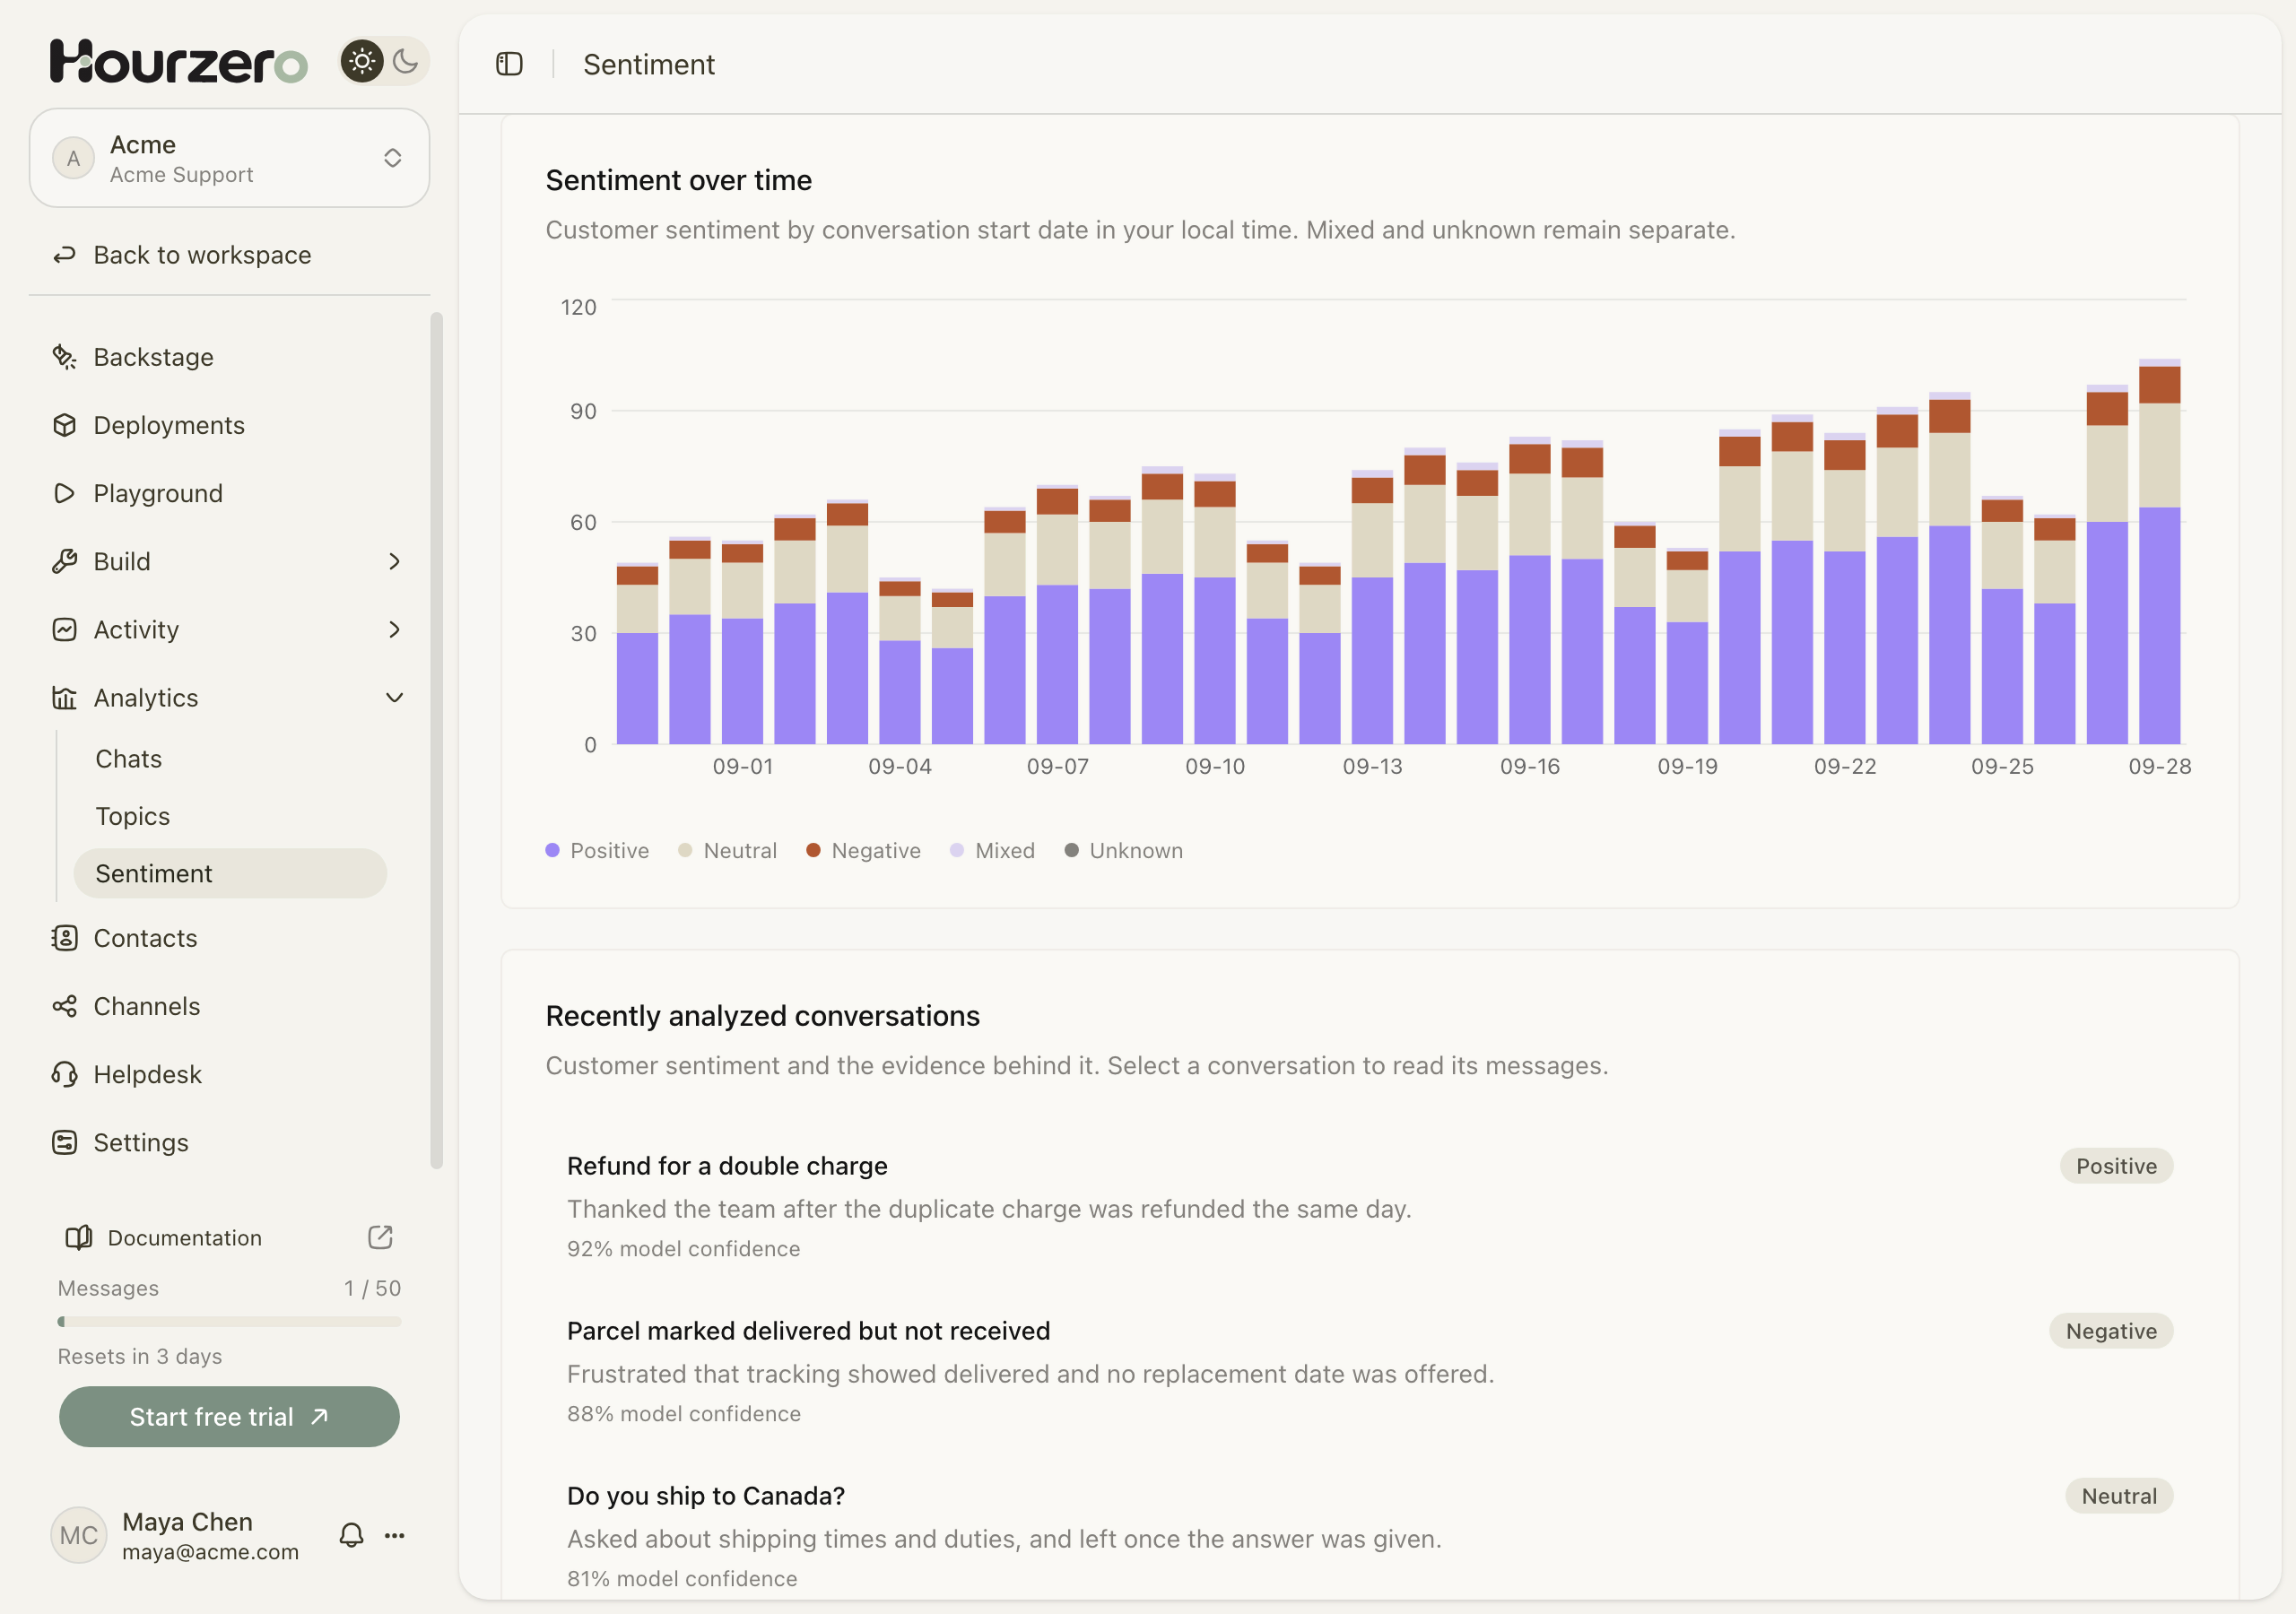Viewport: 2296px width, 1614px height.
Task: Toggle Negative series in chart legend
Action: click(863, 850)
